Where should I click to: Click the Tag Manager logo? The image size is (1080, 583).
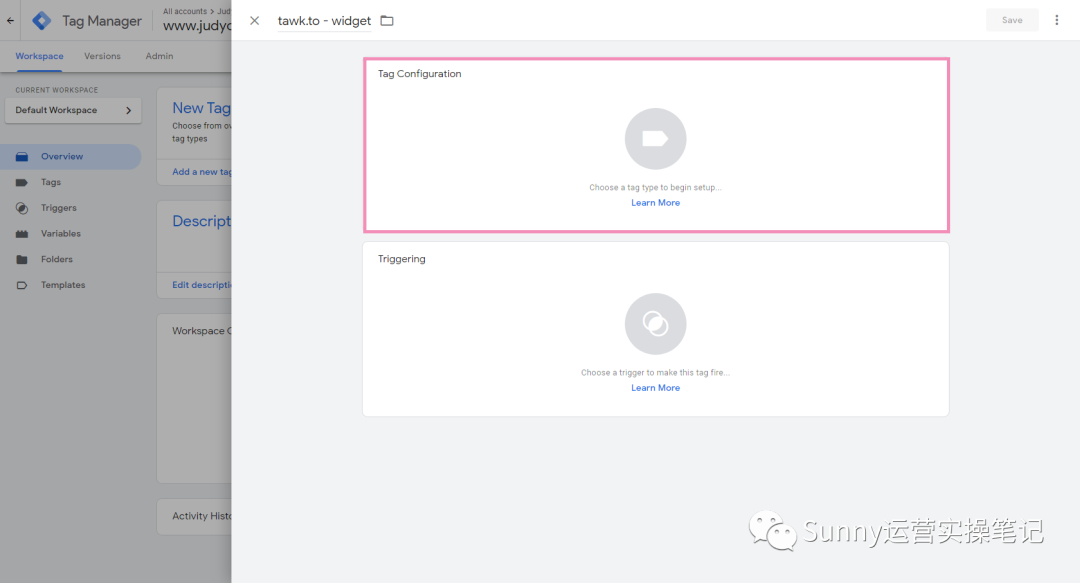(x=41, y=21)
